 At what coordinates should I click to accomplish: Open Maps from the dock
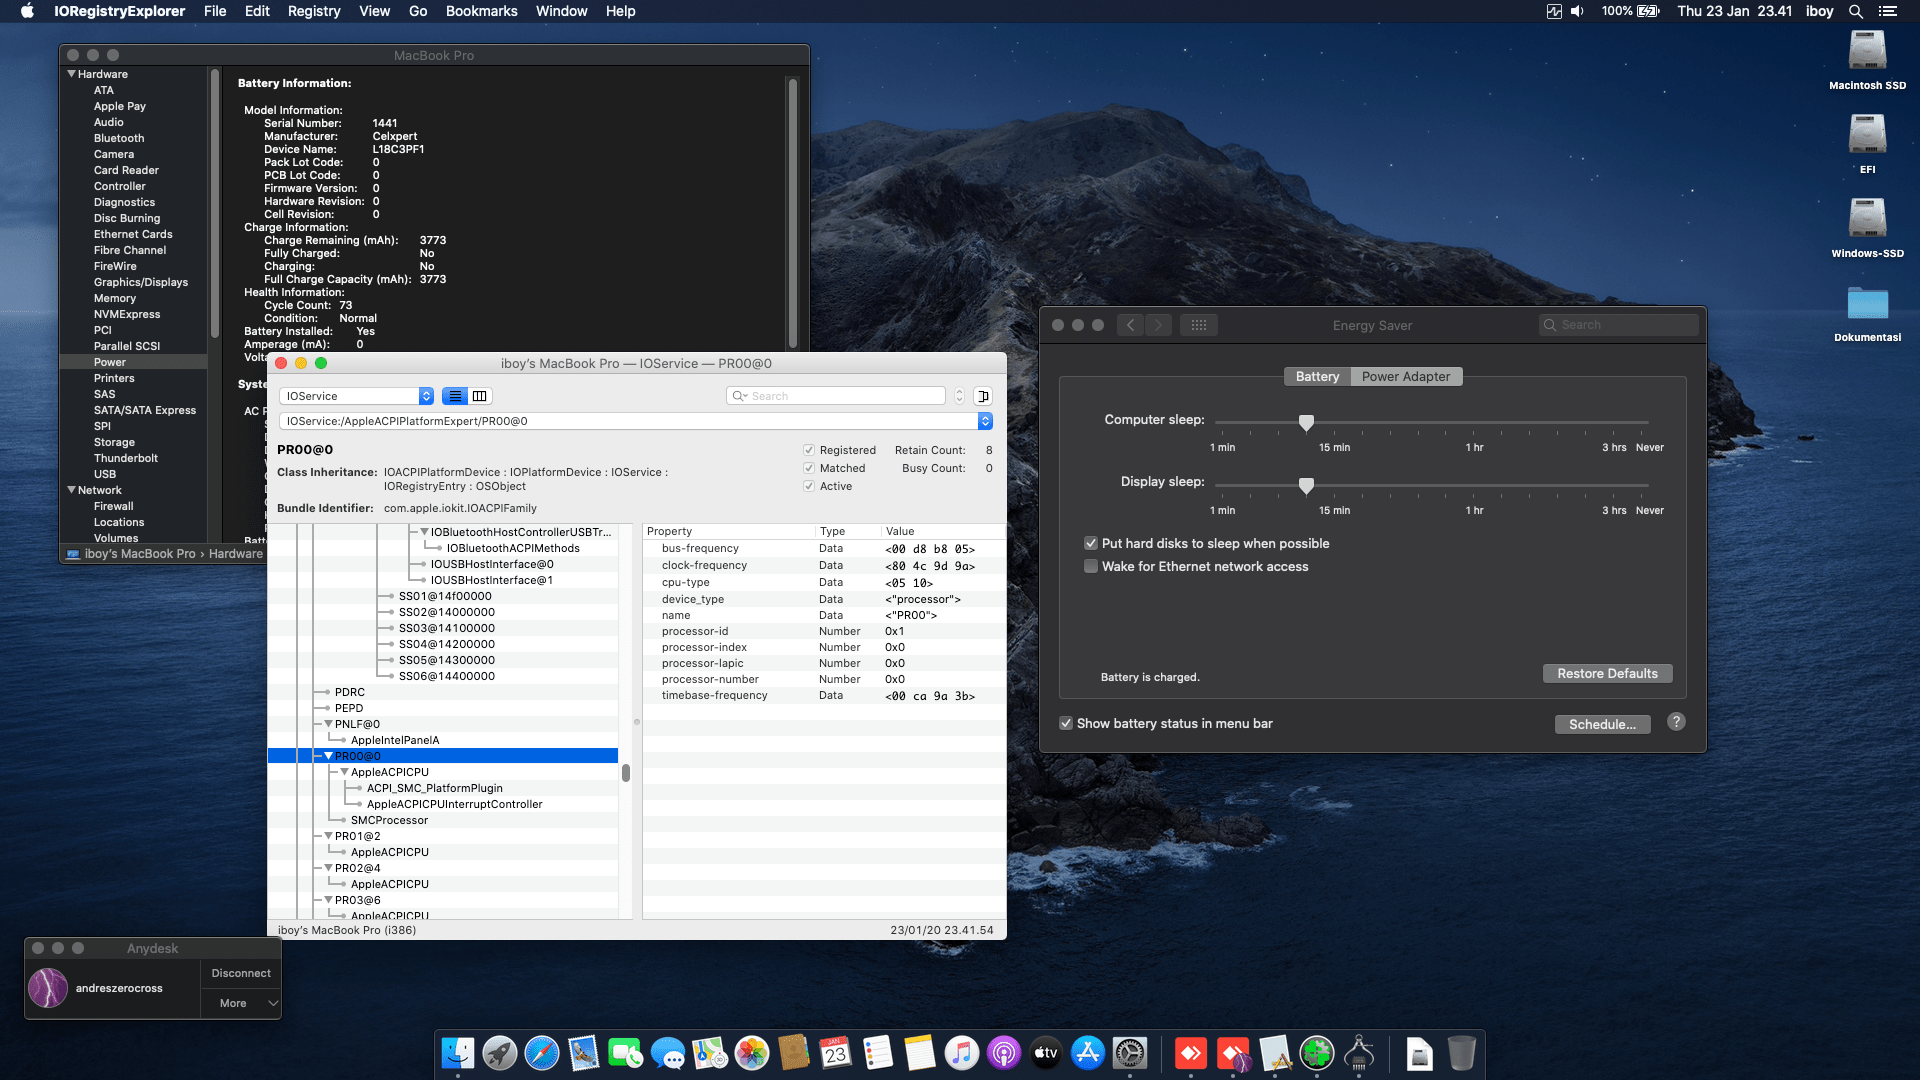710,1053
